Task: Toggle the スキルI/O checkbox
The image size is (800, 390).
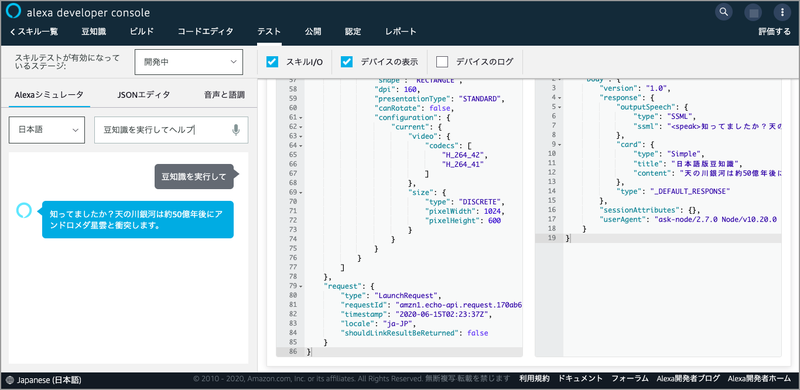Action: point(272,62)
